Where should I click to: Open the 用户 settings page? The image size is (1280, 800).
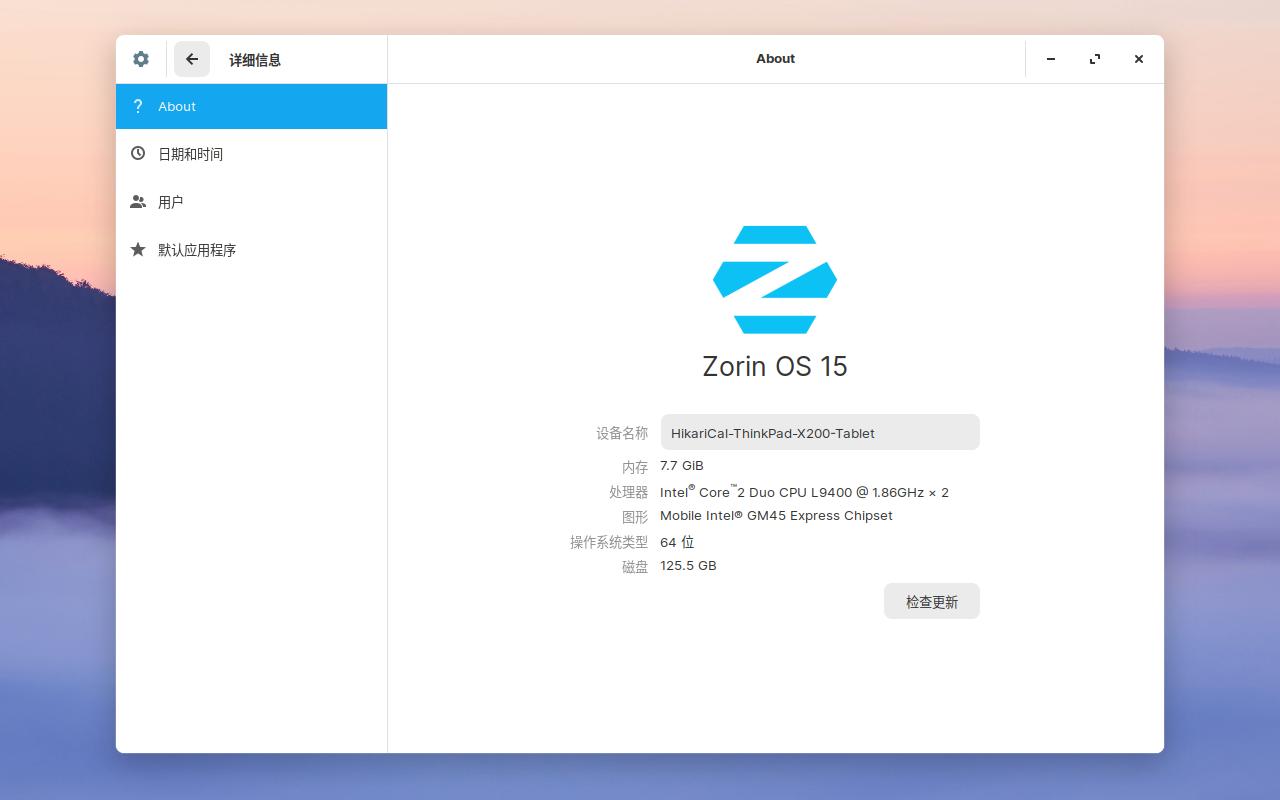click(171, 201)
